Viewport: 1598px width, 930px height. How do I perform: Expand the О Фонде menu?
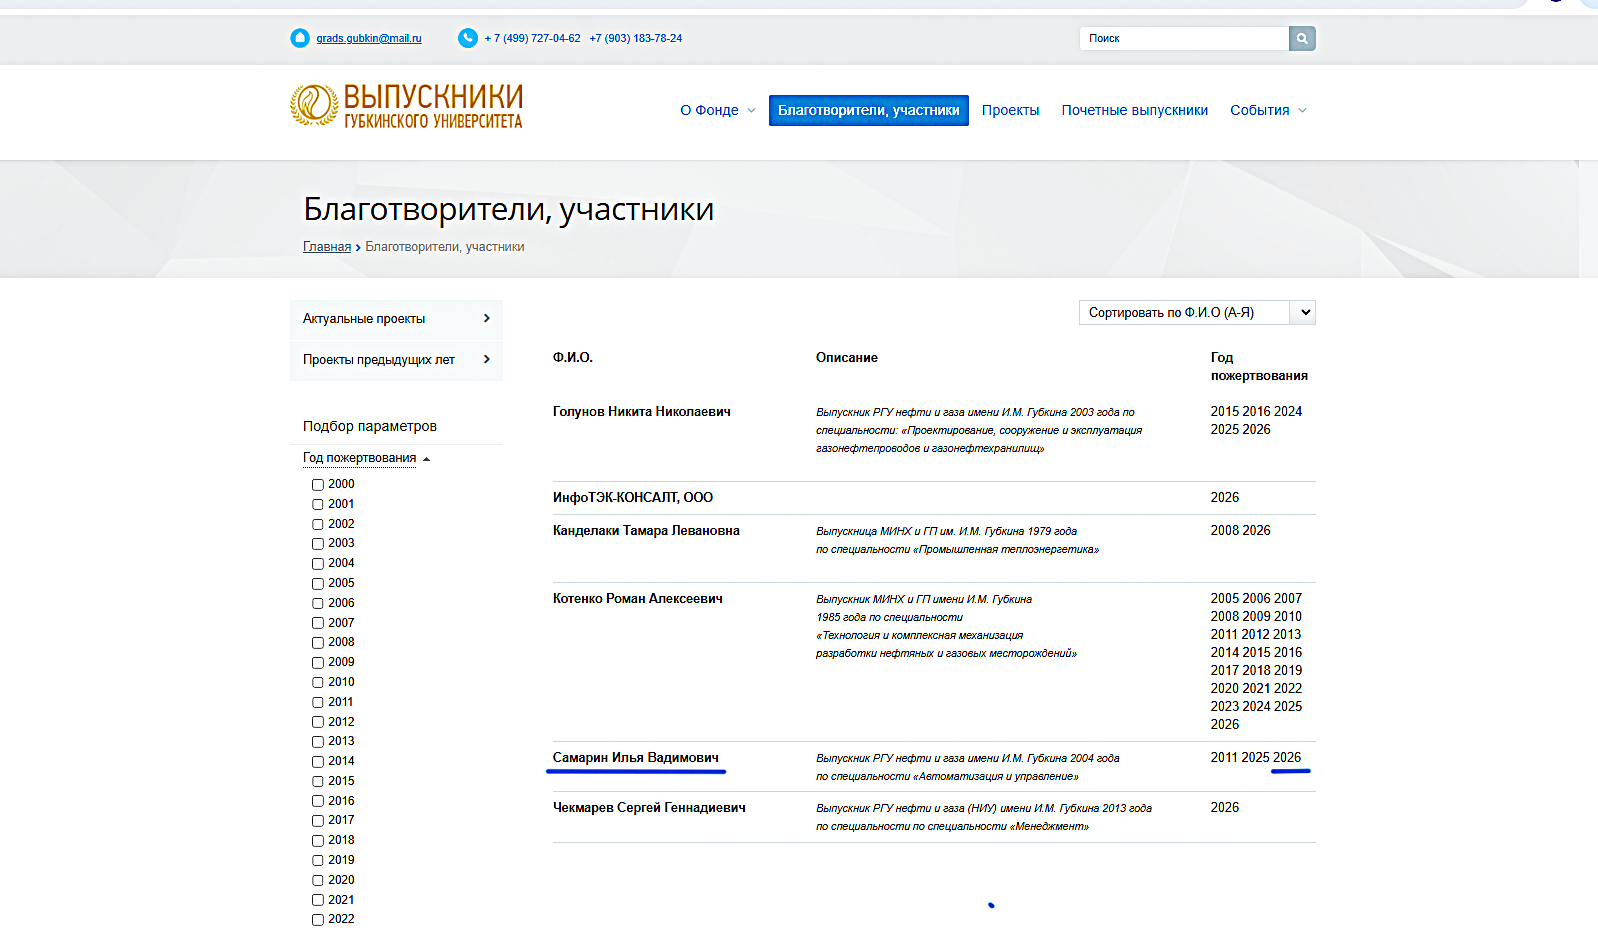click(717, 111)
